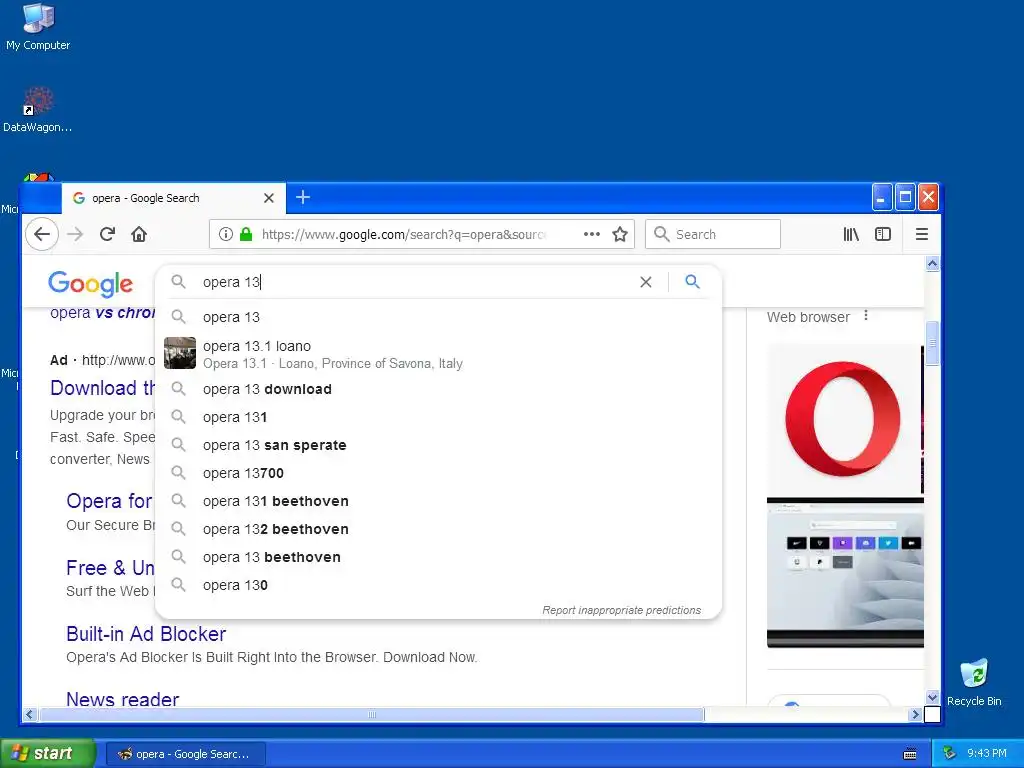Open Web browser panel more options dots
1024x768 pixels.
click(x=866, y=316)
